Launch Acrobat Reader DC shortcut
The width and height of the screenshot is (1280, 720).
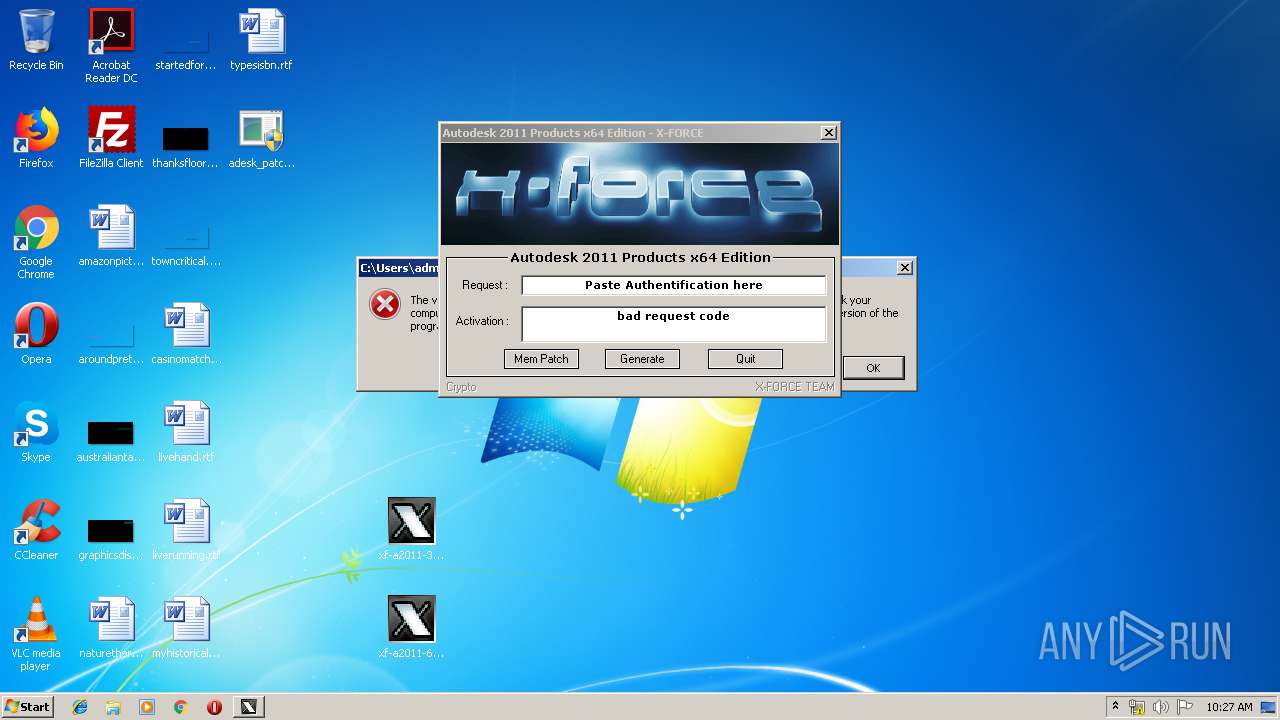111,45
